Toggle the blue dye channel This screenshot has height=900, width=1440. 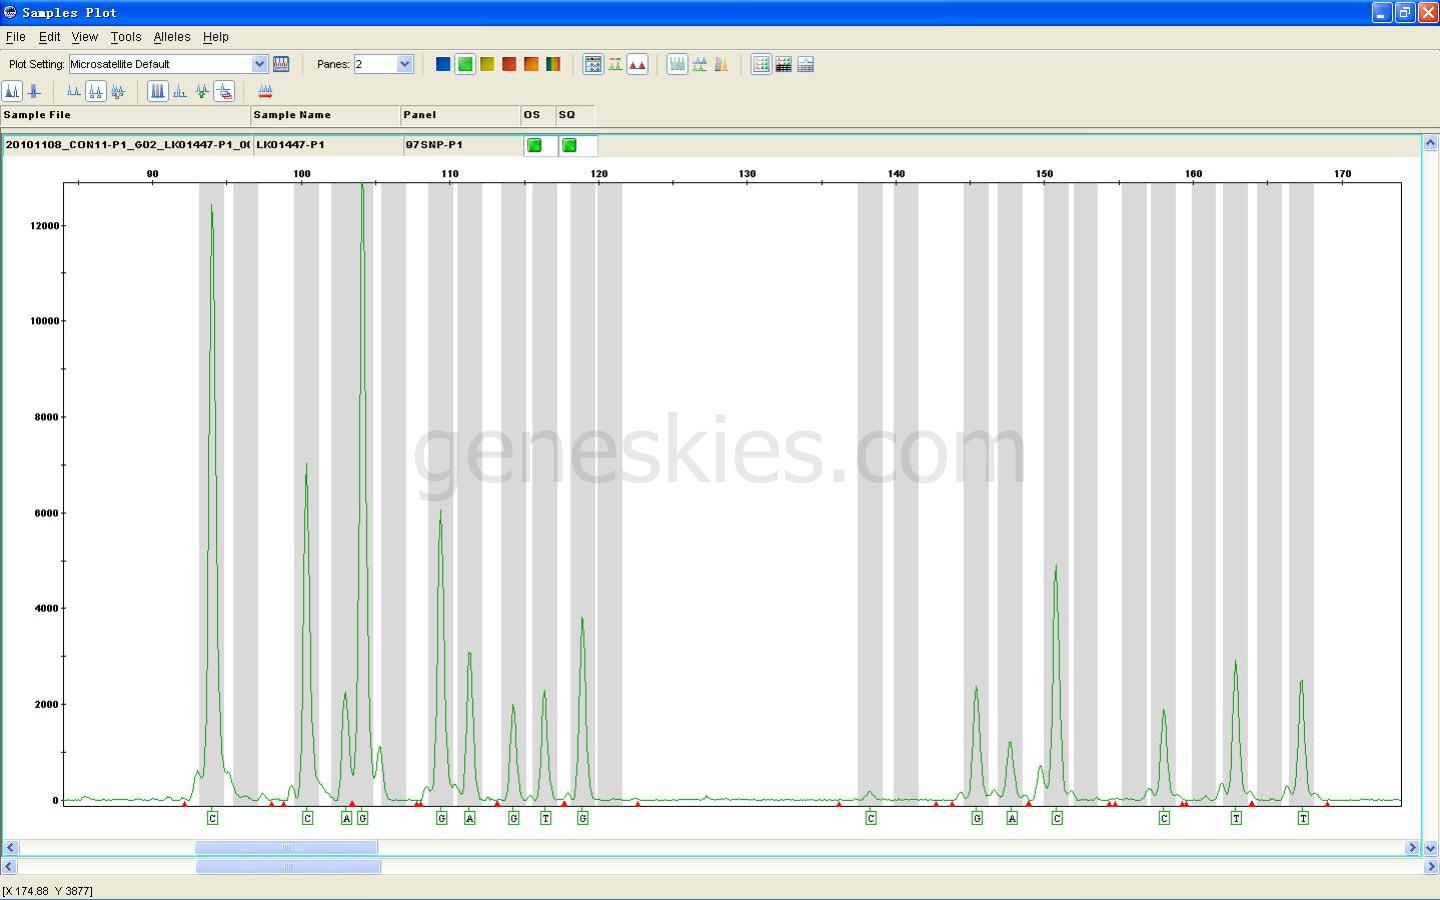point(443,64)
